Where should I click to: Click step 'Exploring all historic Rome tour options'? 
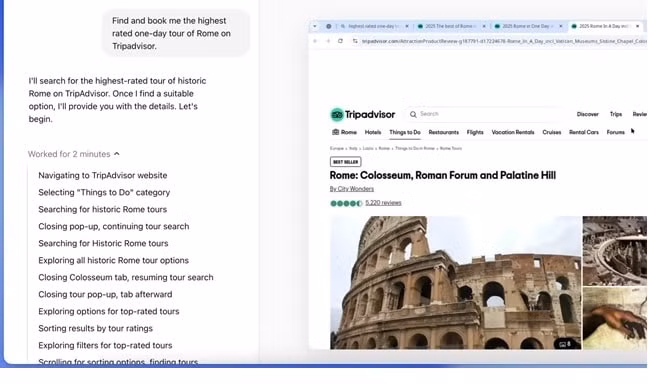point(114,260)
